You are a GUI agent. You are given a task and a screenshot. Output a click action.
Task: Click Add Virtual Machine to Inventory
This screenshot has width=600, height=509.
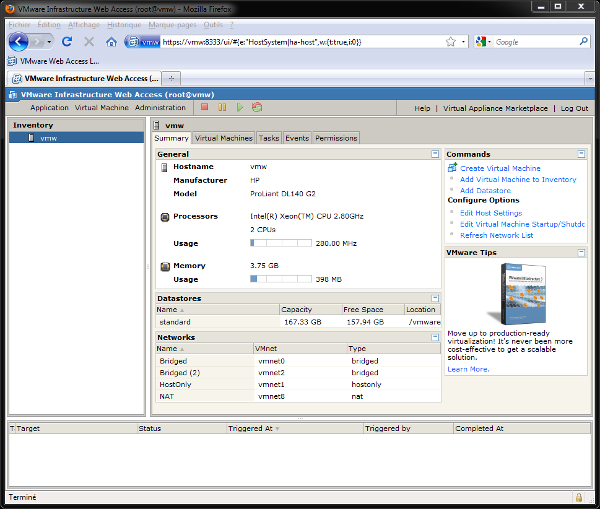click(x=518, y=179)
